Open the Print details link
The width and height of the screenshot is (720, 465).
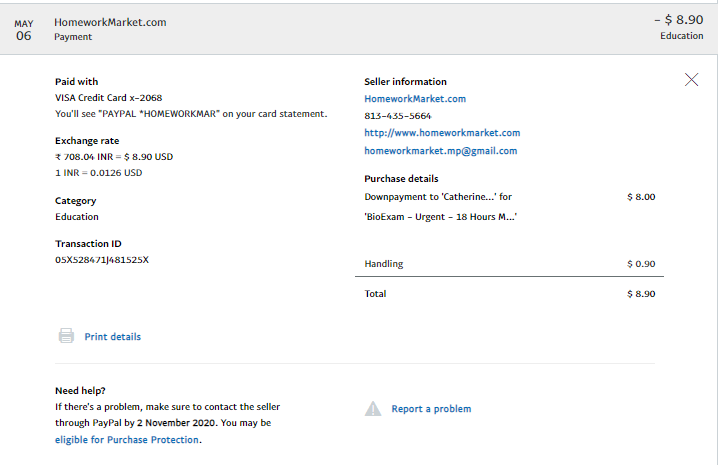tap(112, 337)
